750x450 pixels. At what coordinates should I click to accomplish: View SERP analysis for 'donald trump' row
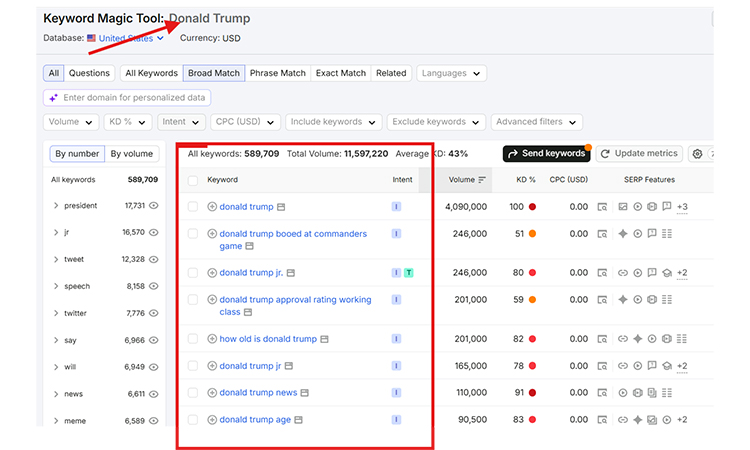click(x=602, y=207)
